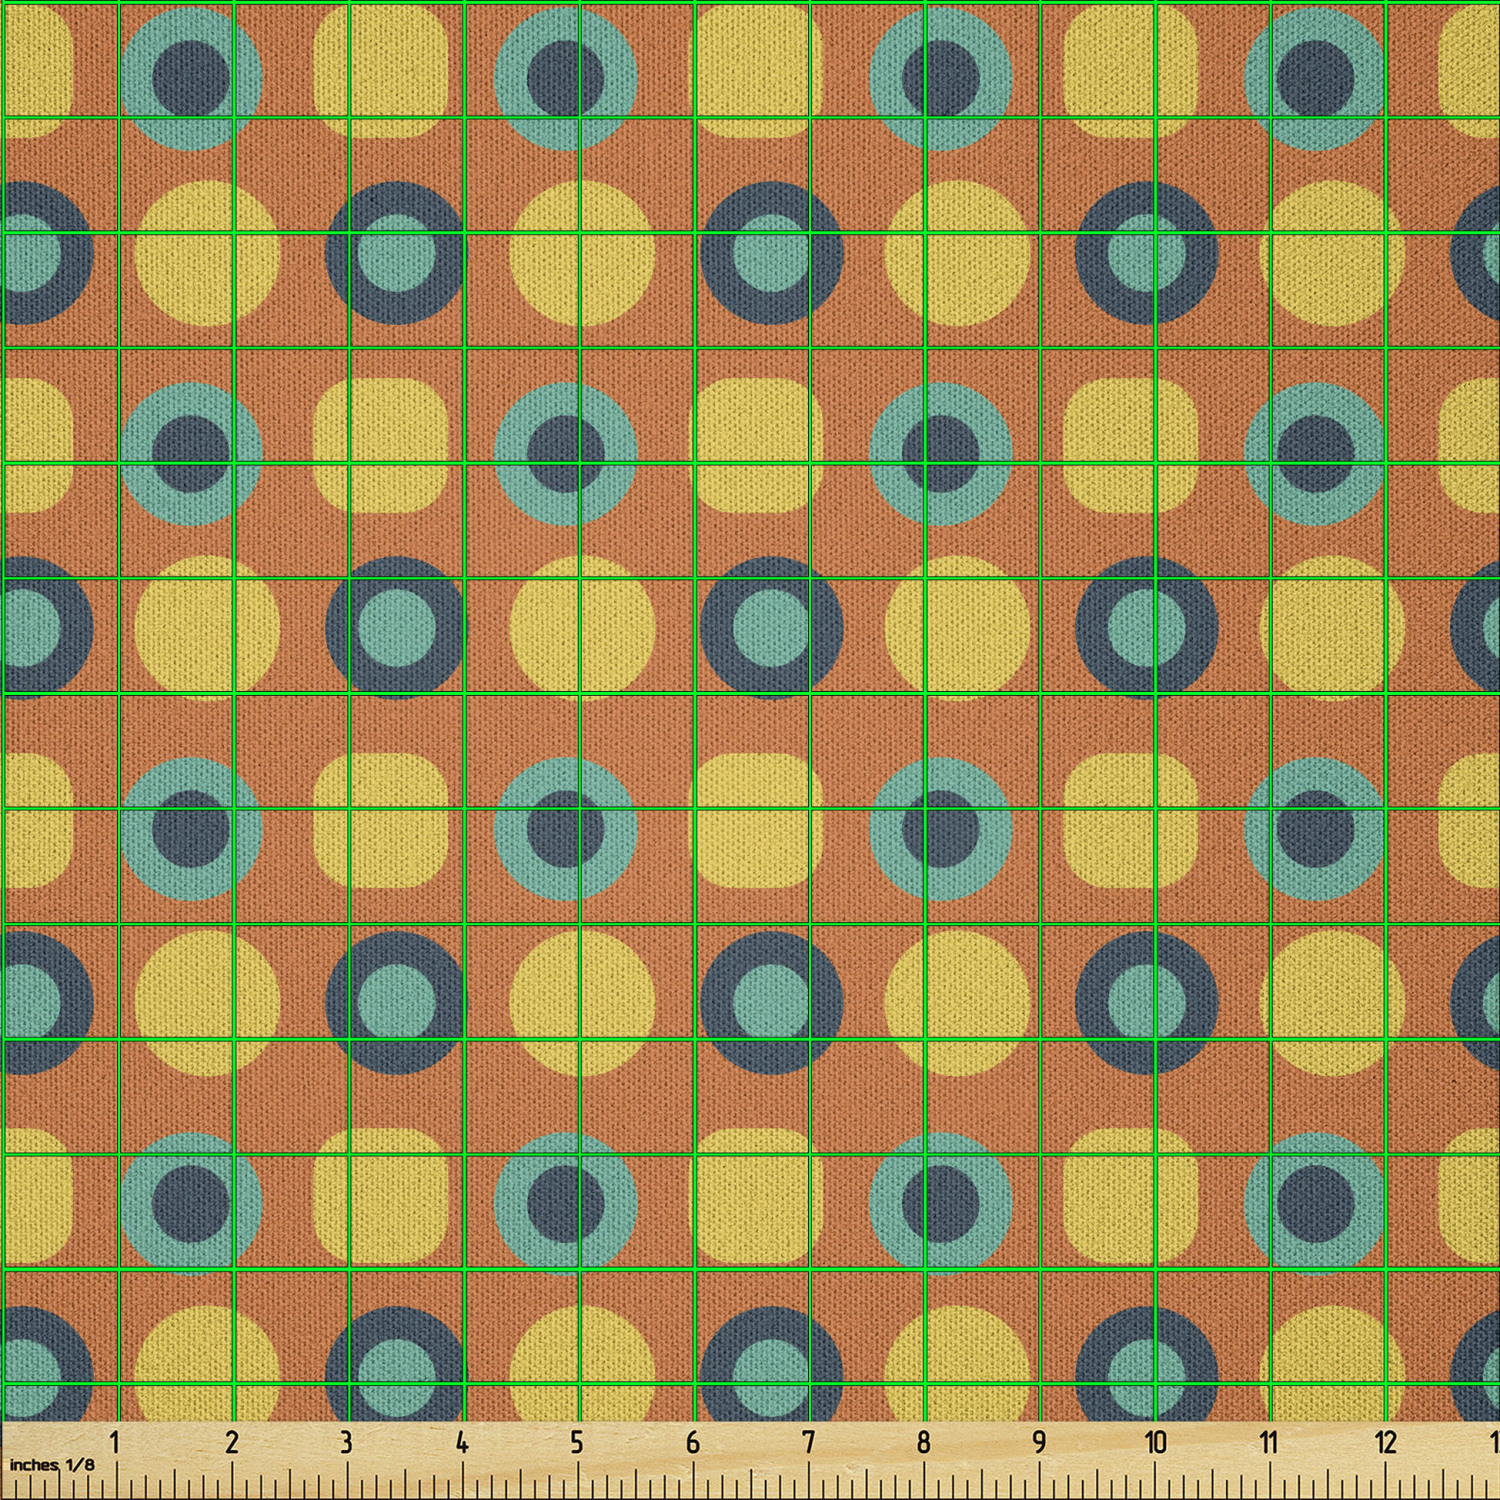Click the number 2 on the ruler
The width and height of the screenshot is (1500, 1500).
click(x=231, y=1442)
